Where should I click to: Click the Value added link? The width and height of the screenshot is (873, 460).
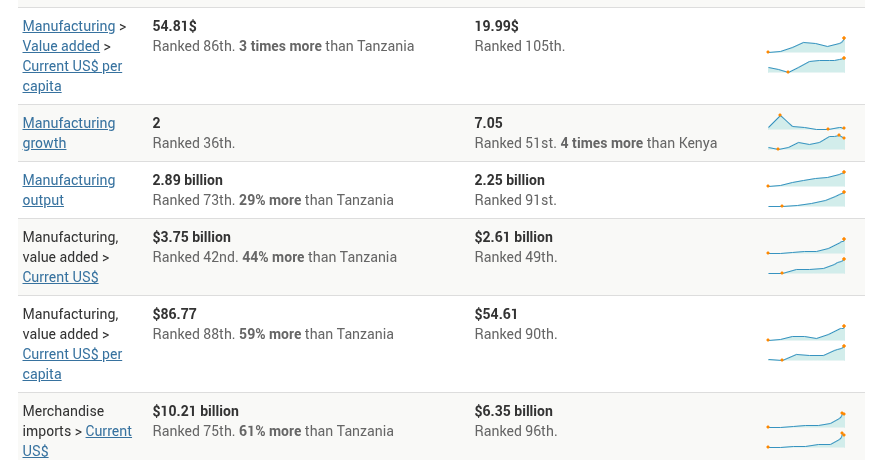(61, 46)
